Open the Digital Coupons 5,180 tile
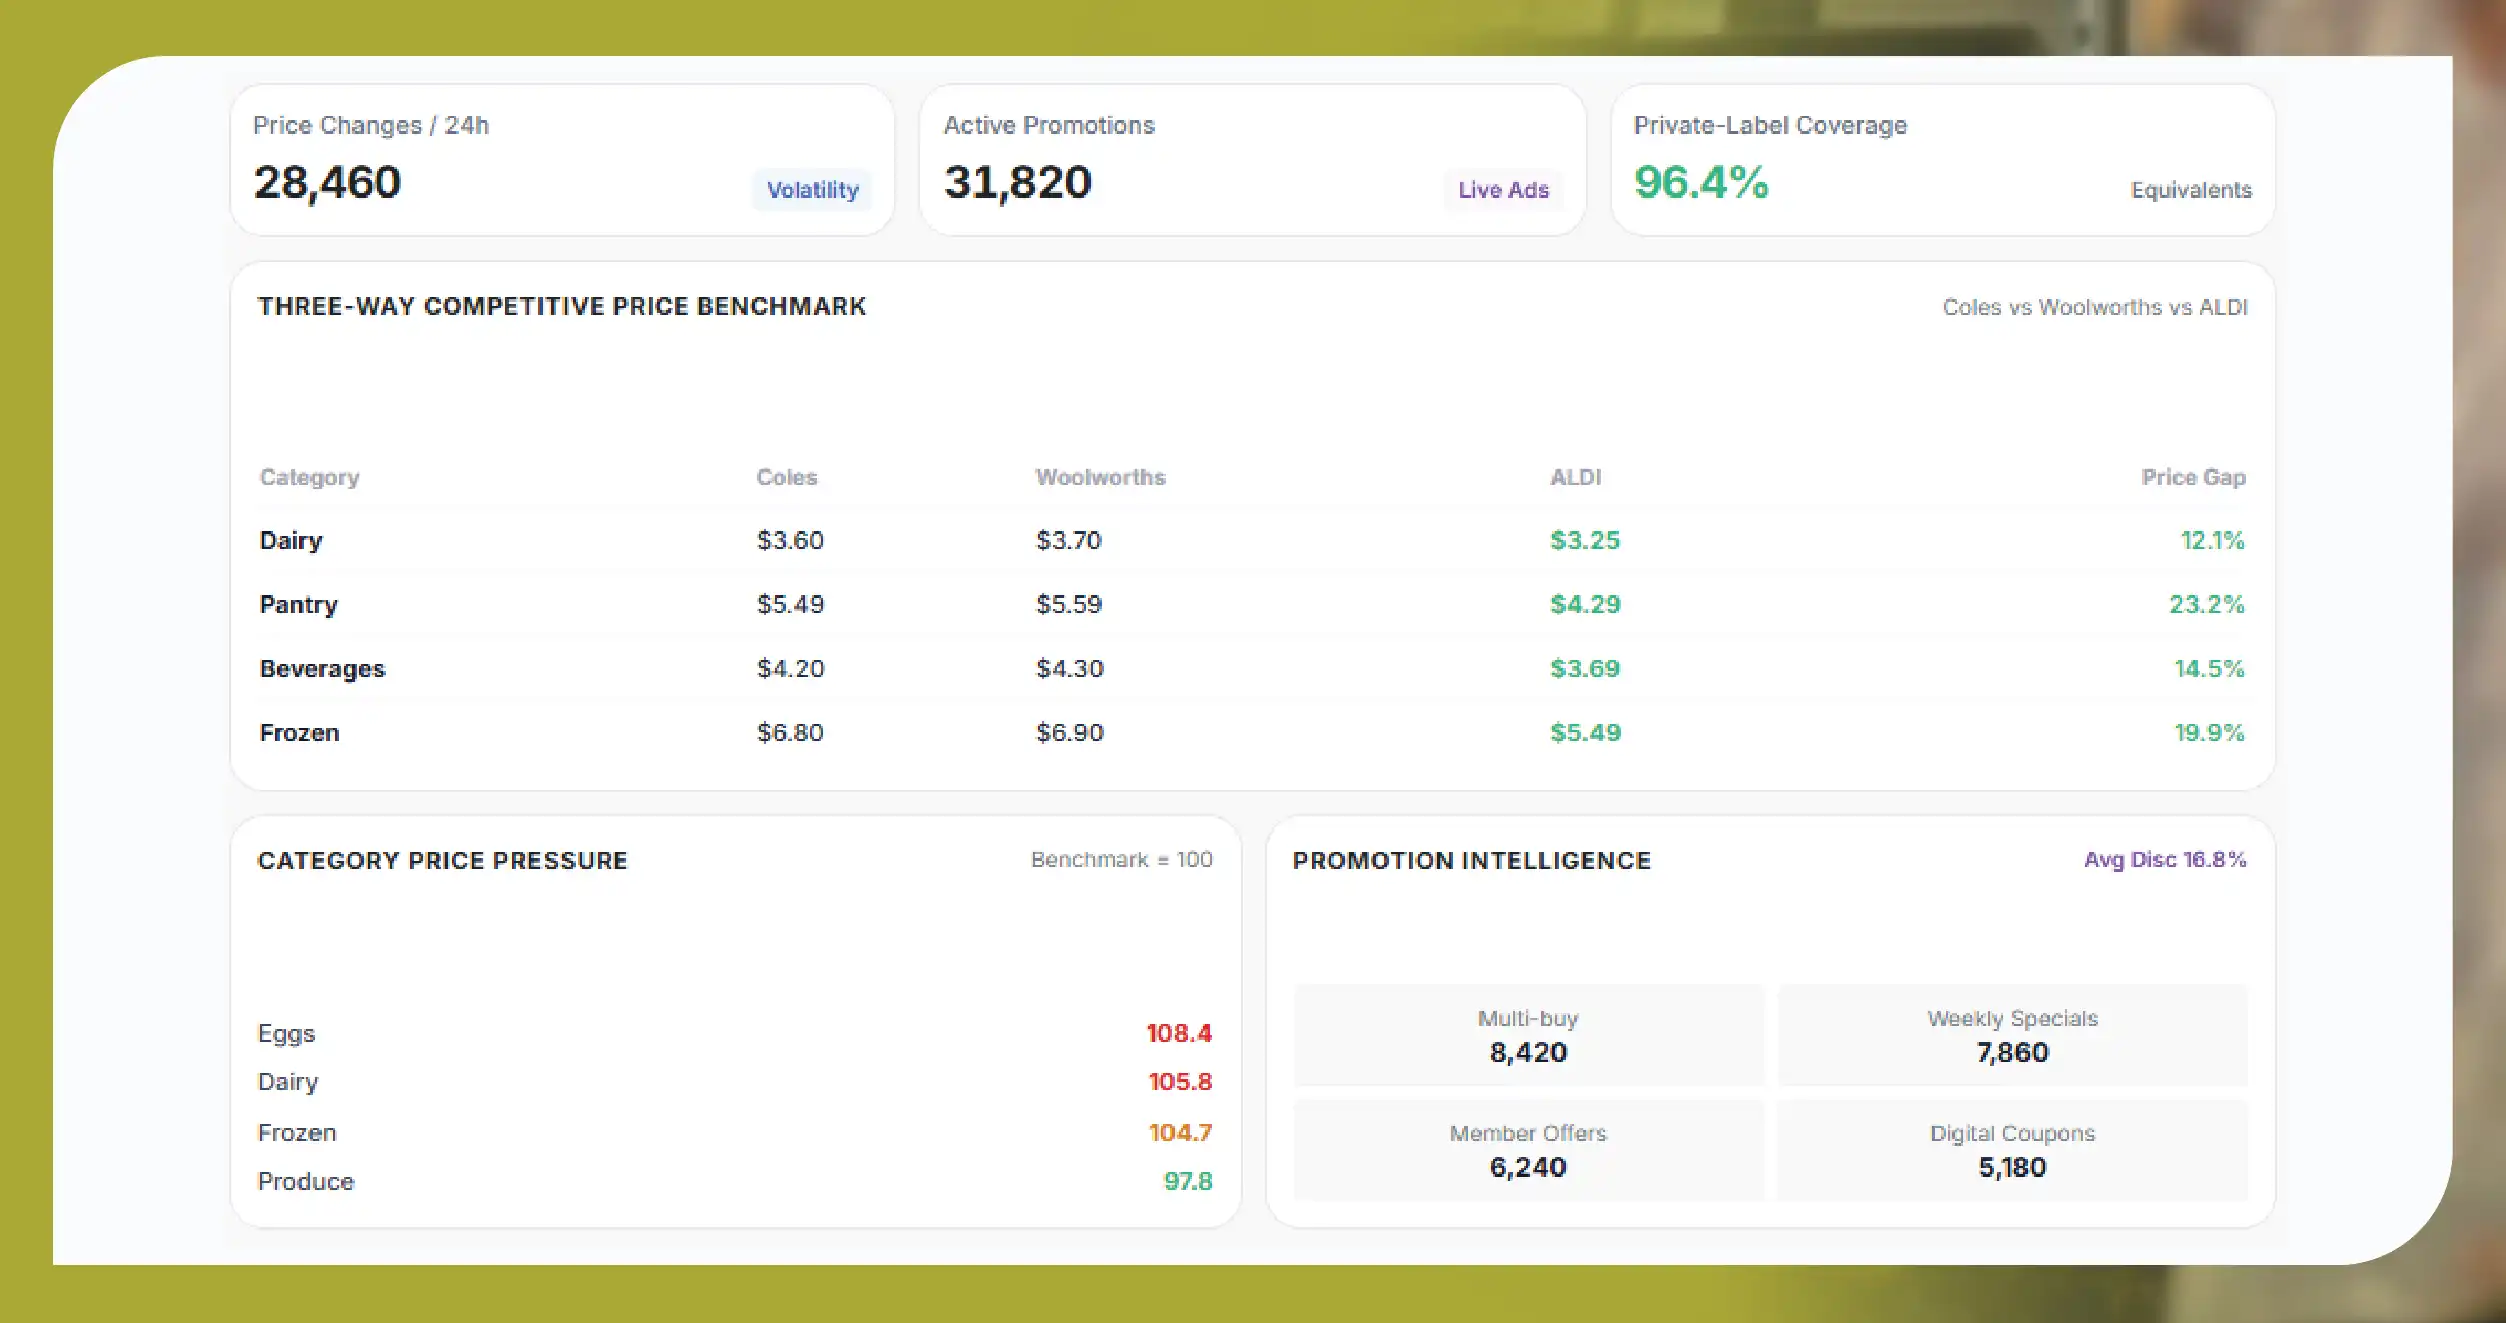The height and width of the screenshot is (1323, 2506). point(2012,1151)
